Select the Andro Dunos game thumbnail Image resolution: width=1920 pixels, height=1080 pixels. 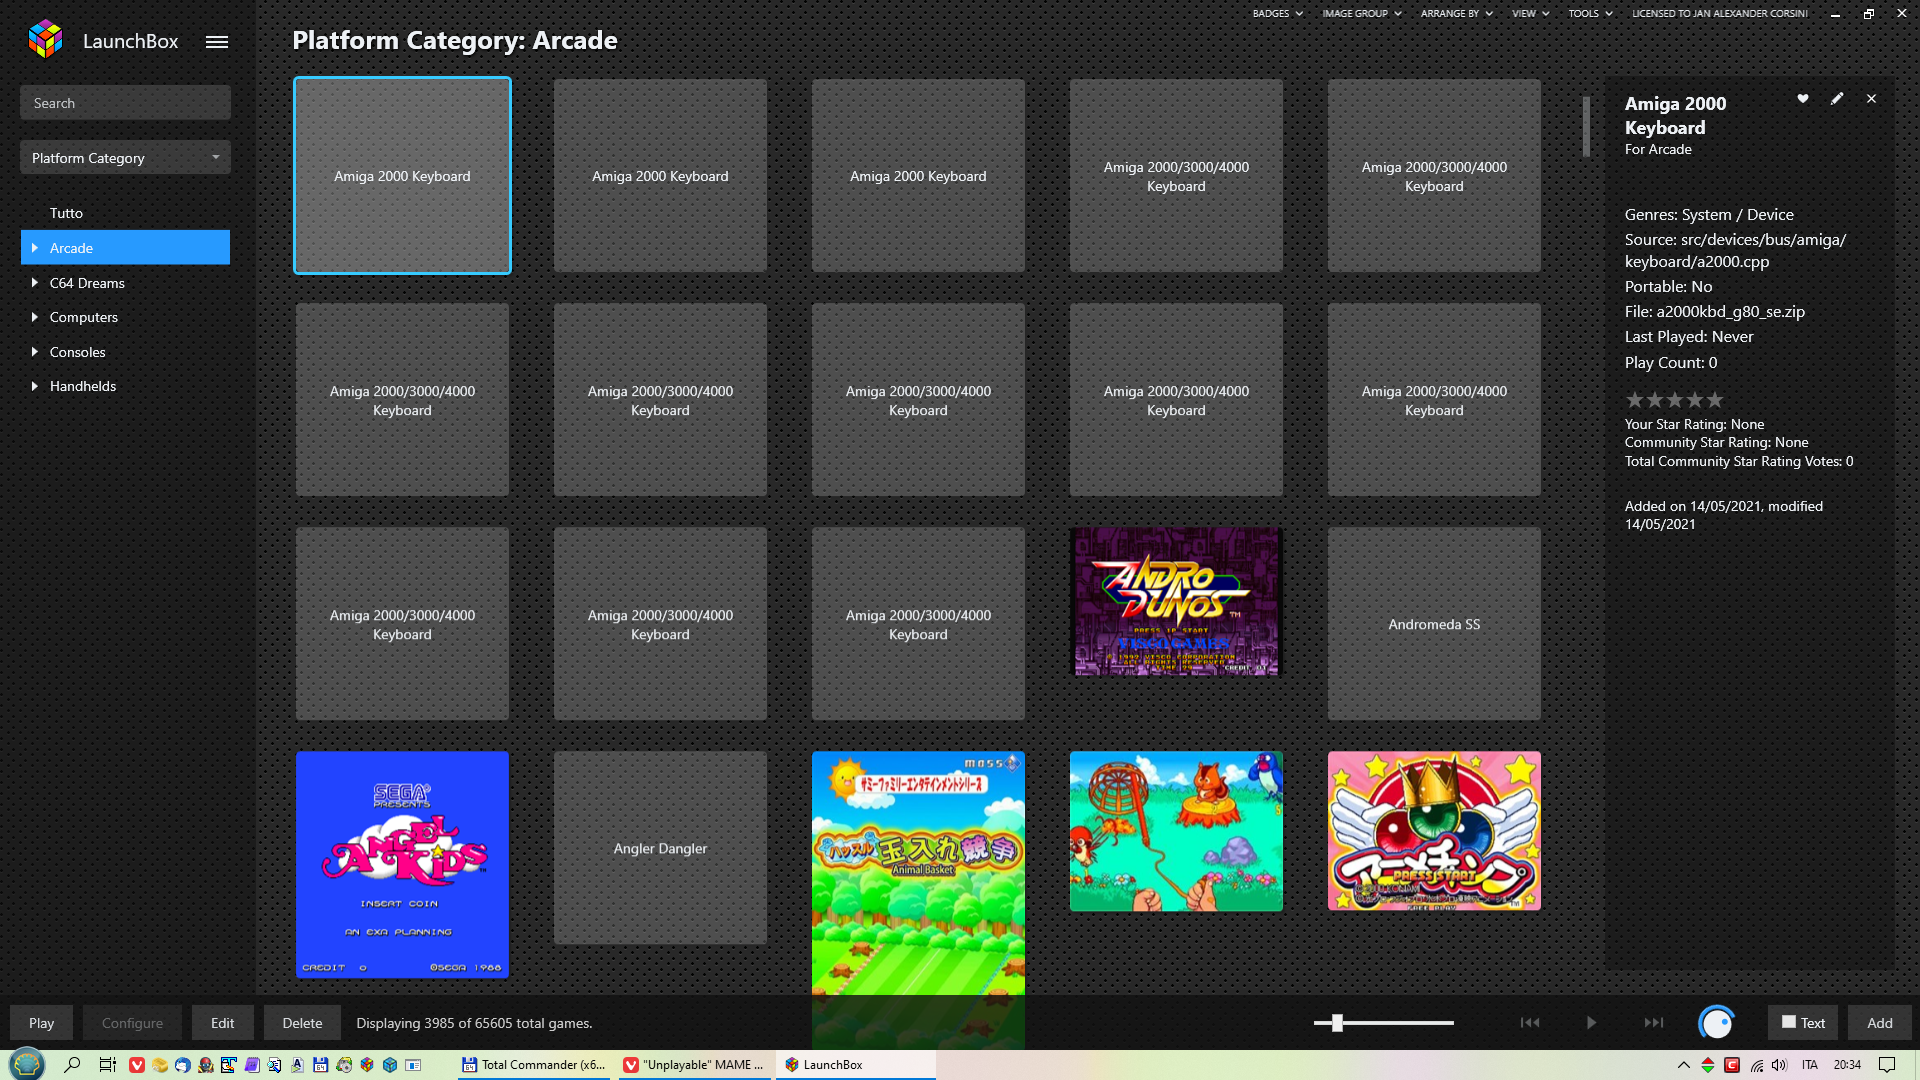[x=1176, y=602]
